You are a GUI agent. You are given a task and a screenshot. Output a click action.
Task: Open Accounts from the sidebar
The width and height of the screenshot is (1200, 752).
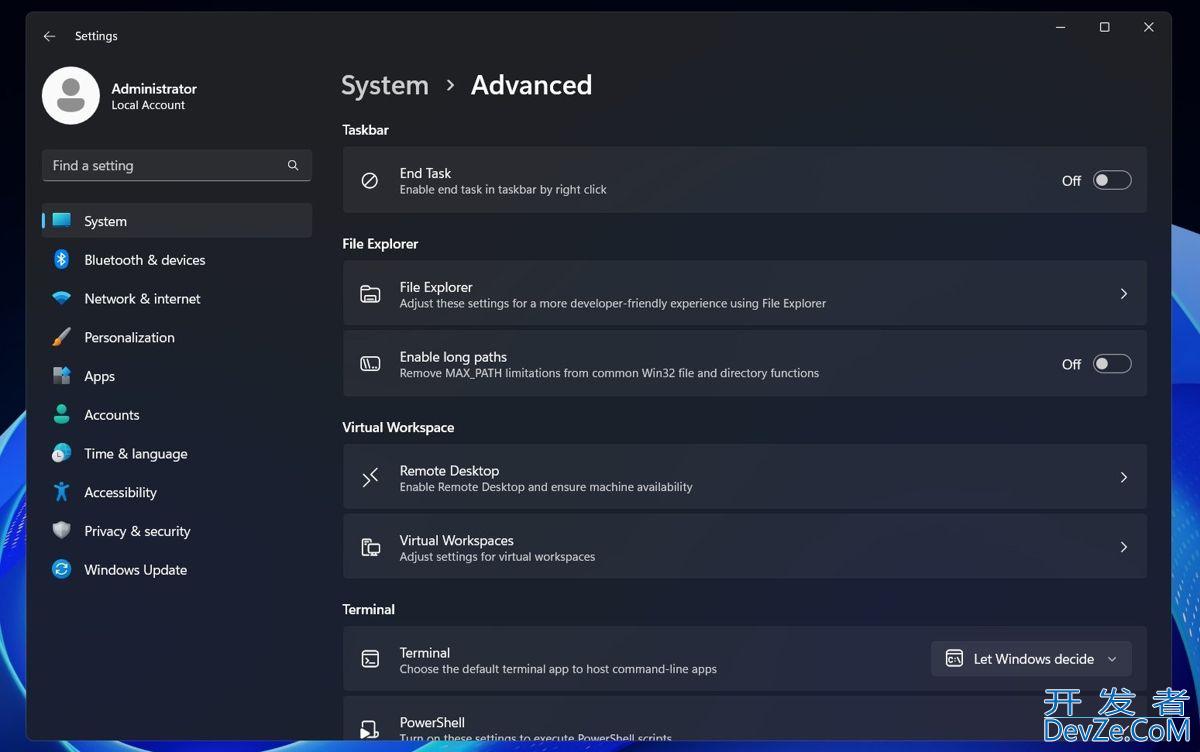(x=111, y=415)
